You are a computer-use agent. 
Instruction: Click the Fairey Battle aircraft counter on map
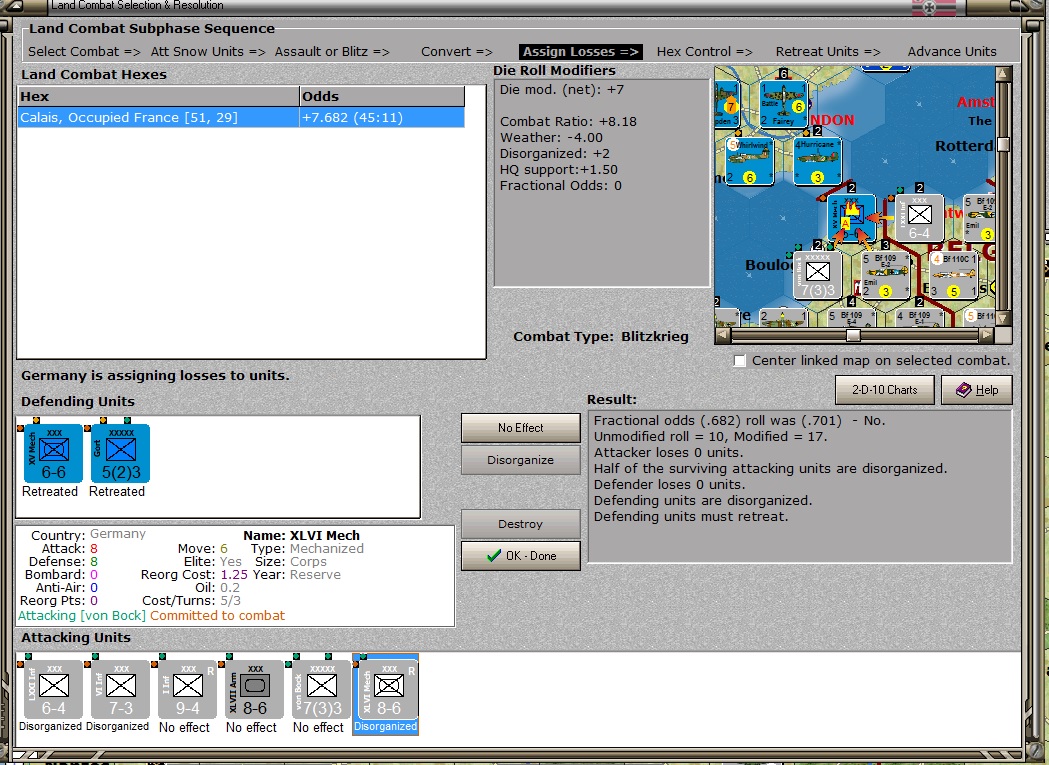(783, 104)
